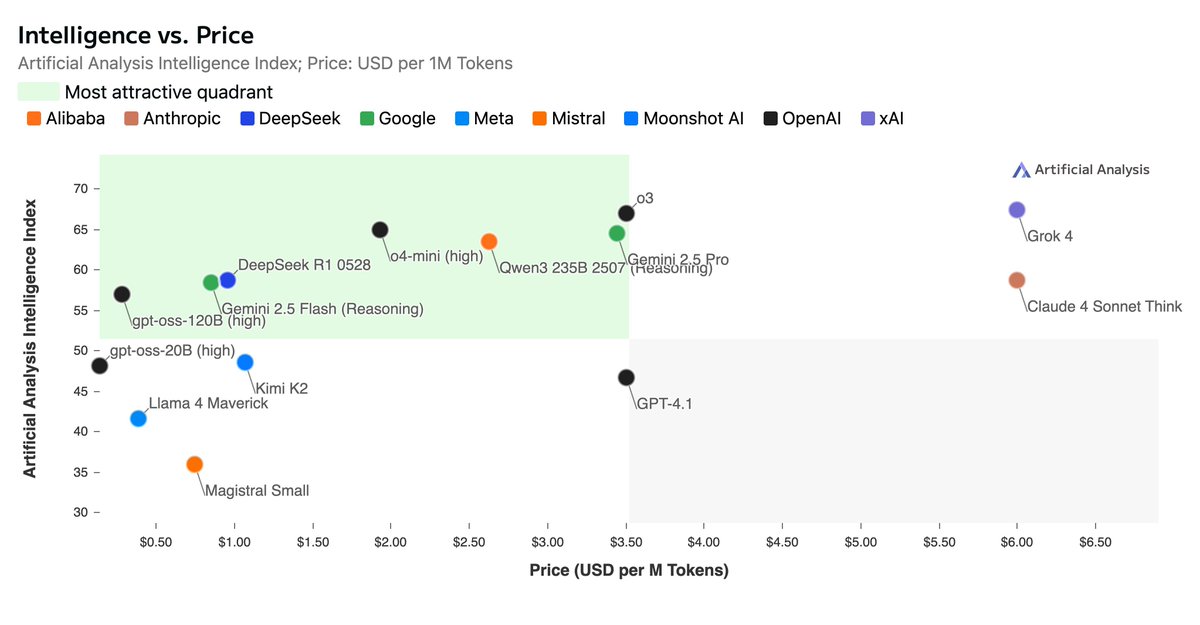Image resolution: width=1200 pixels, height=625 pixels.
Task: Click the xAI purple legend swatch
Action: pos(867,119)
